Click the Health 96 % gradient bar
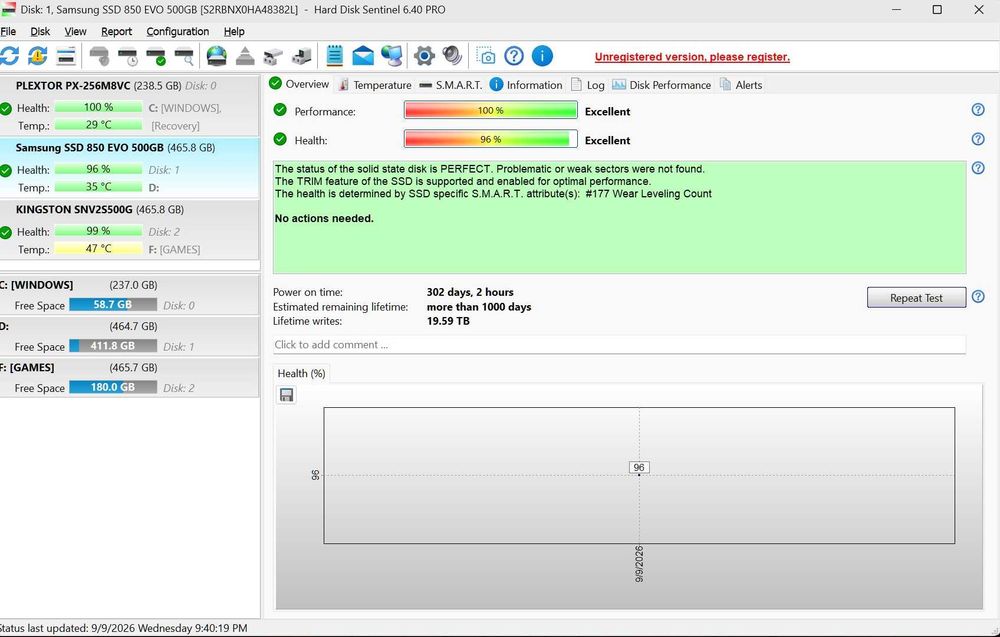Screen dimensions: 1000x637 [x=490, y=139]
